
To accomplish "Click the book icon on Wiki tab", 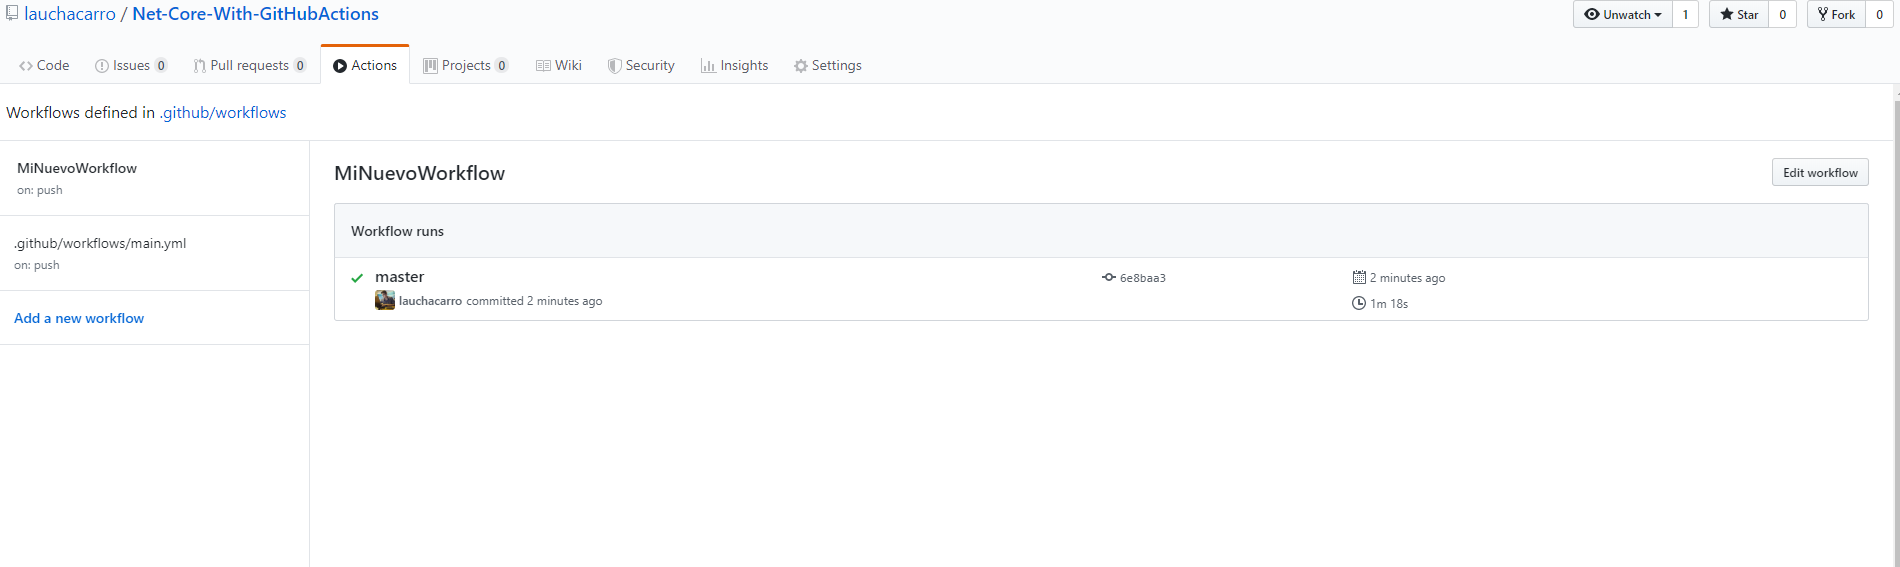I will point(543,66).
